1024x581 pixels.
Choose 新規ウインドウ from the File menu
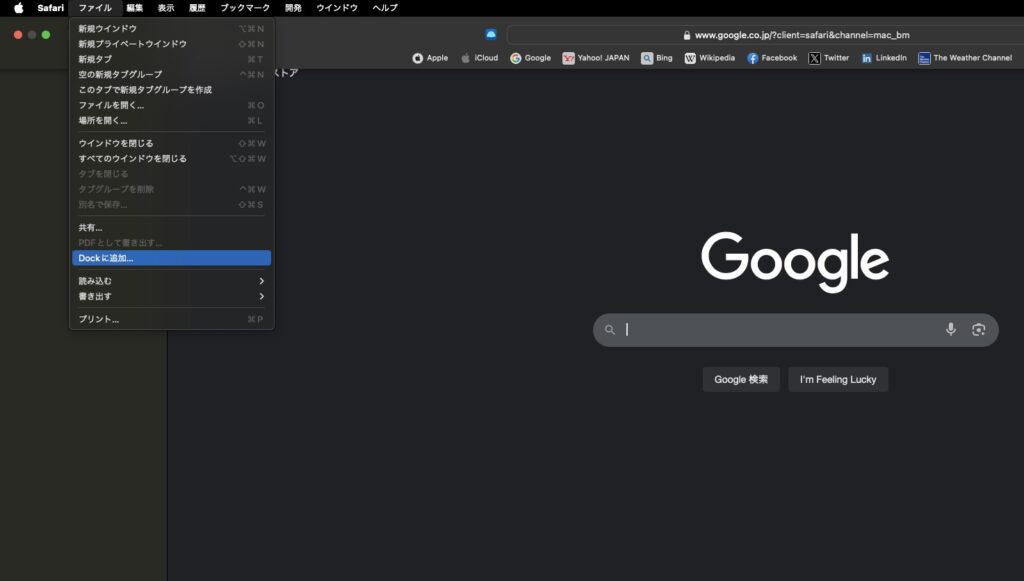pyautogui.click(x=171, y=29)
